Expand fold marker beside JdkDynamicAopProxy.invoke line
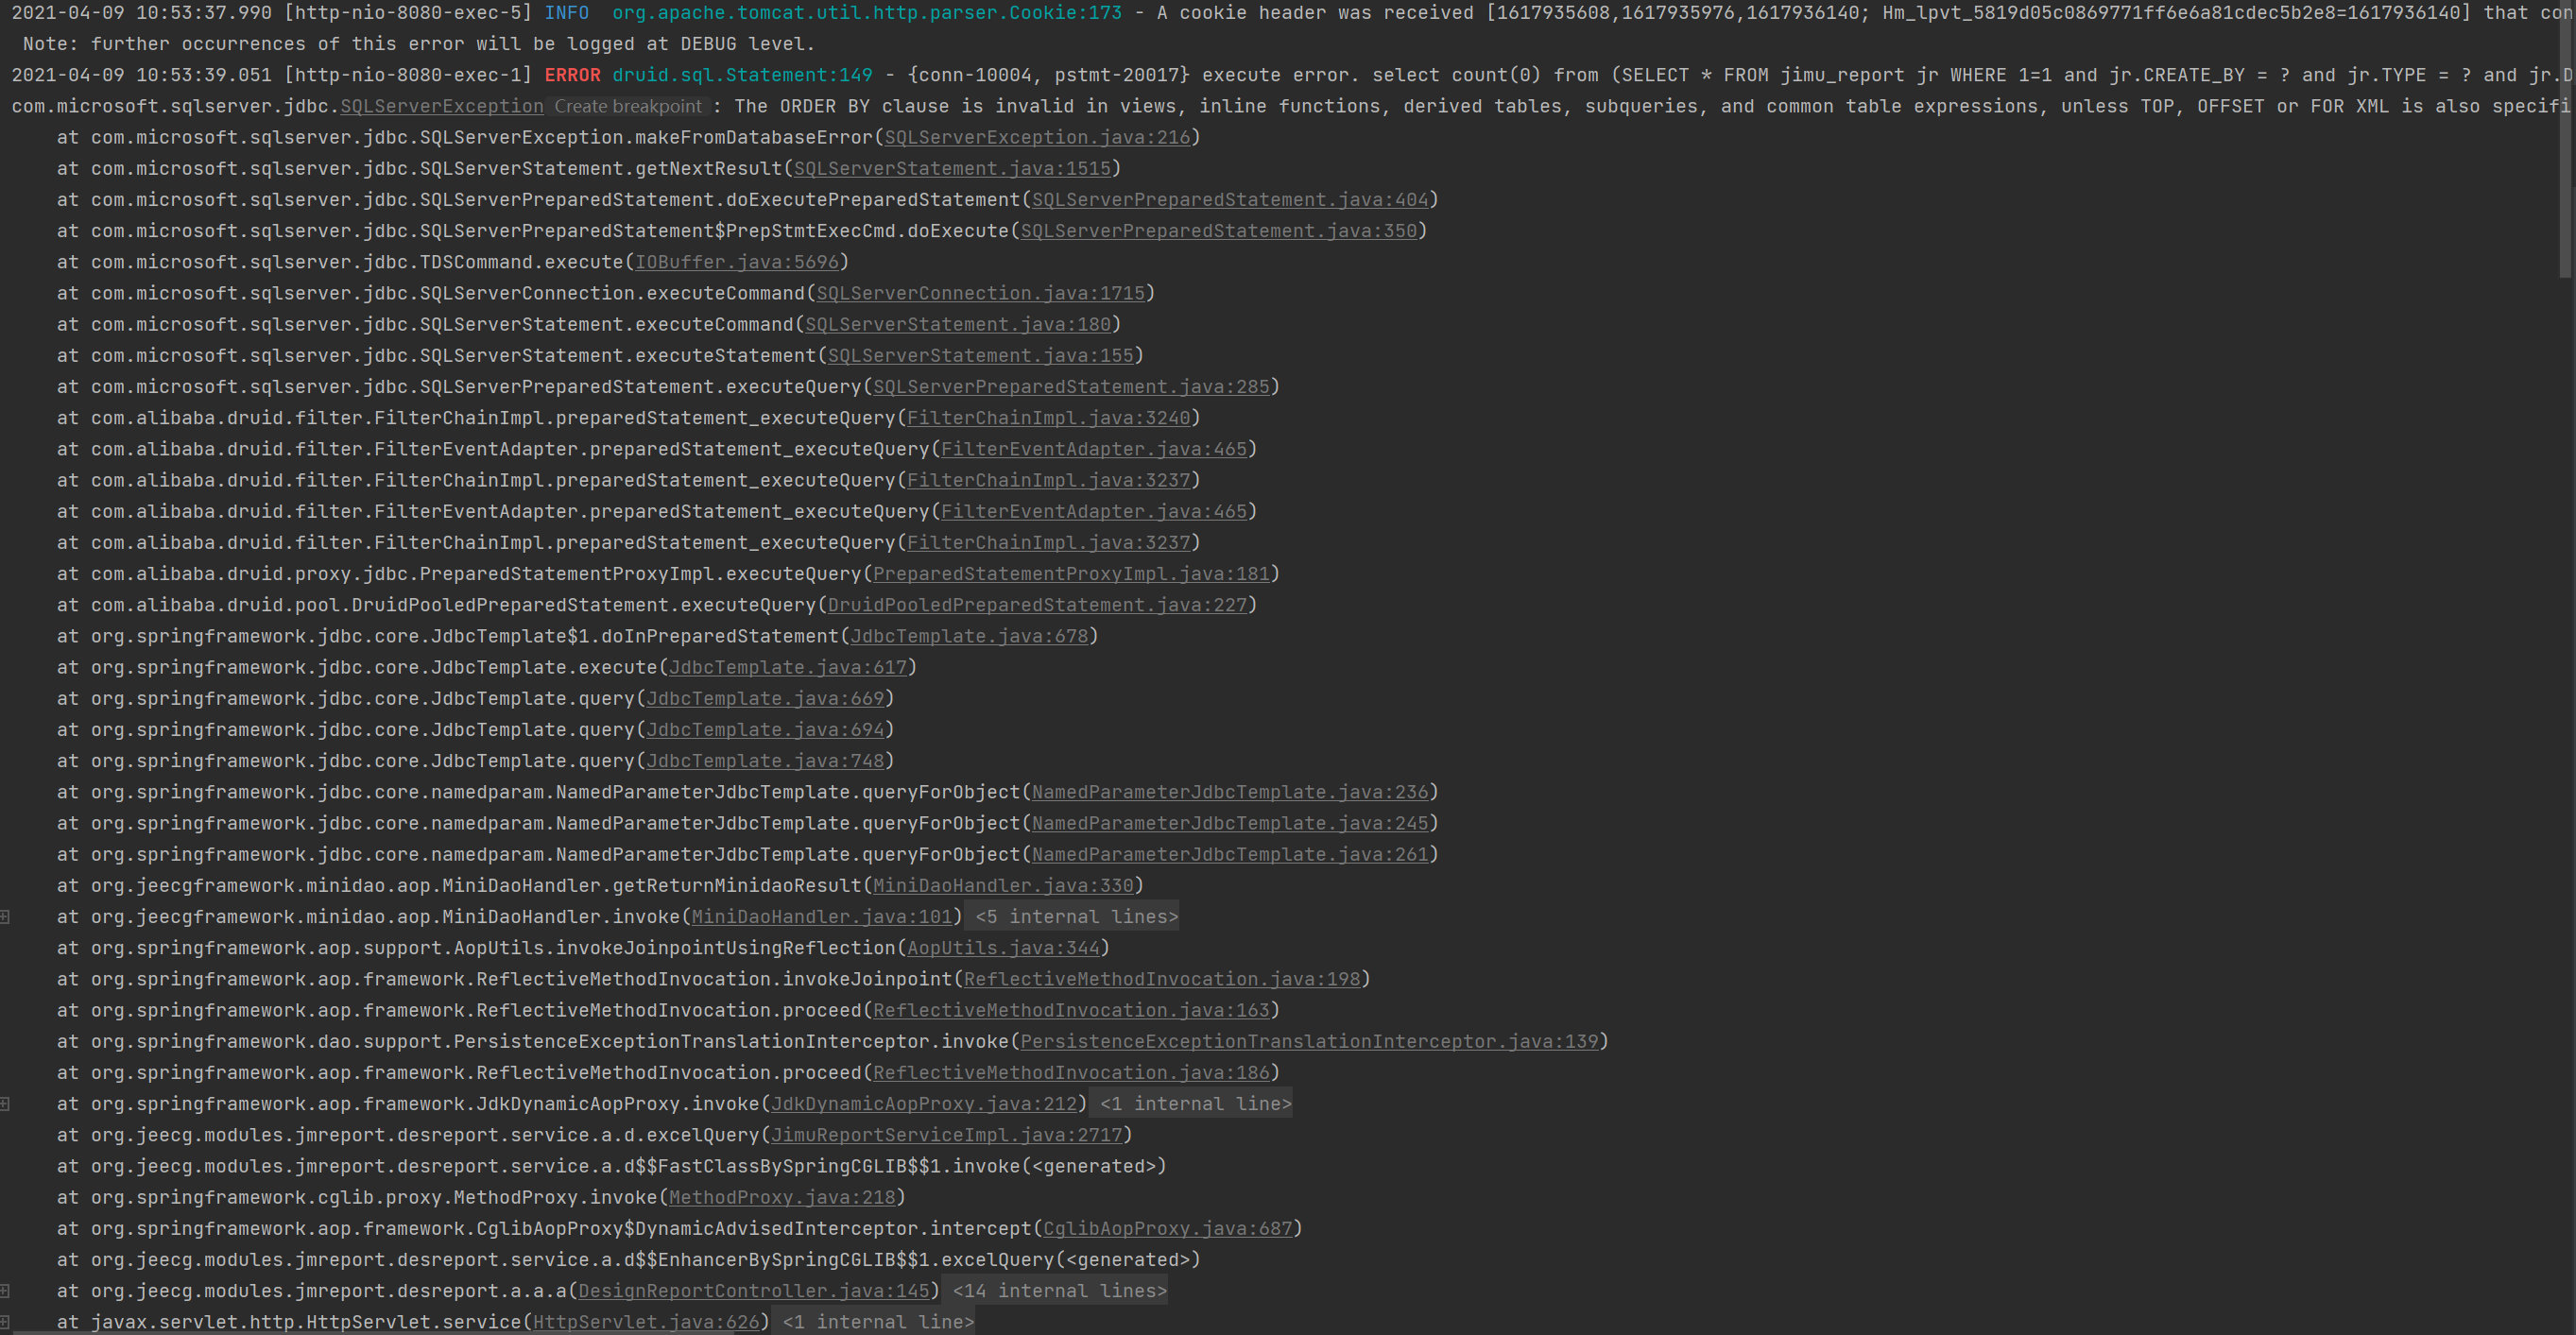The width and height of the screenshot is (2576, 1335). click(5, 1103)
